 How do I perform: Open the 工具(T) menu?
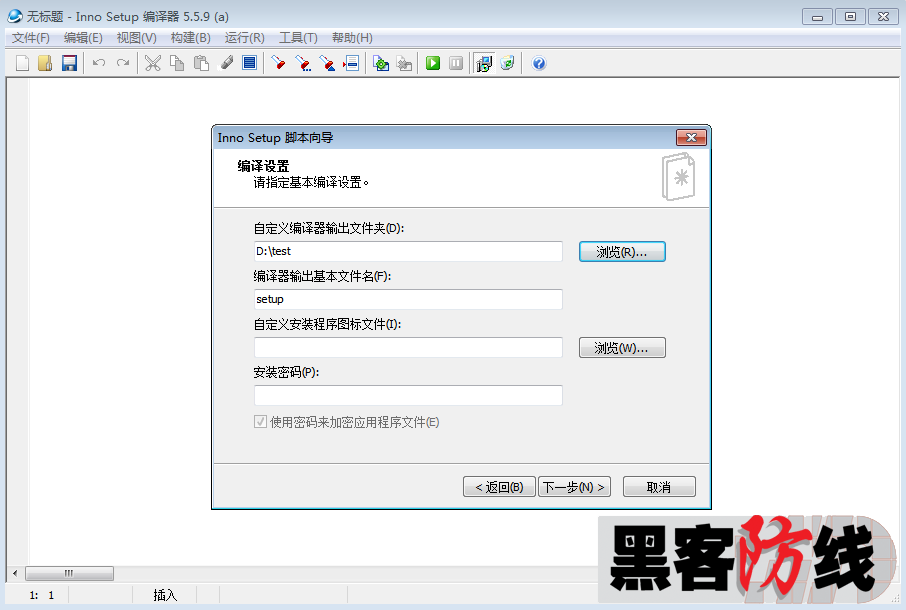tap(298, 38)
